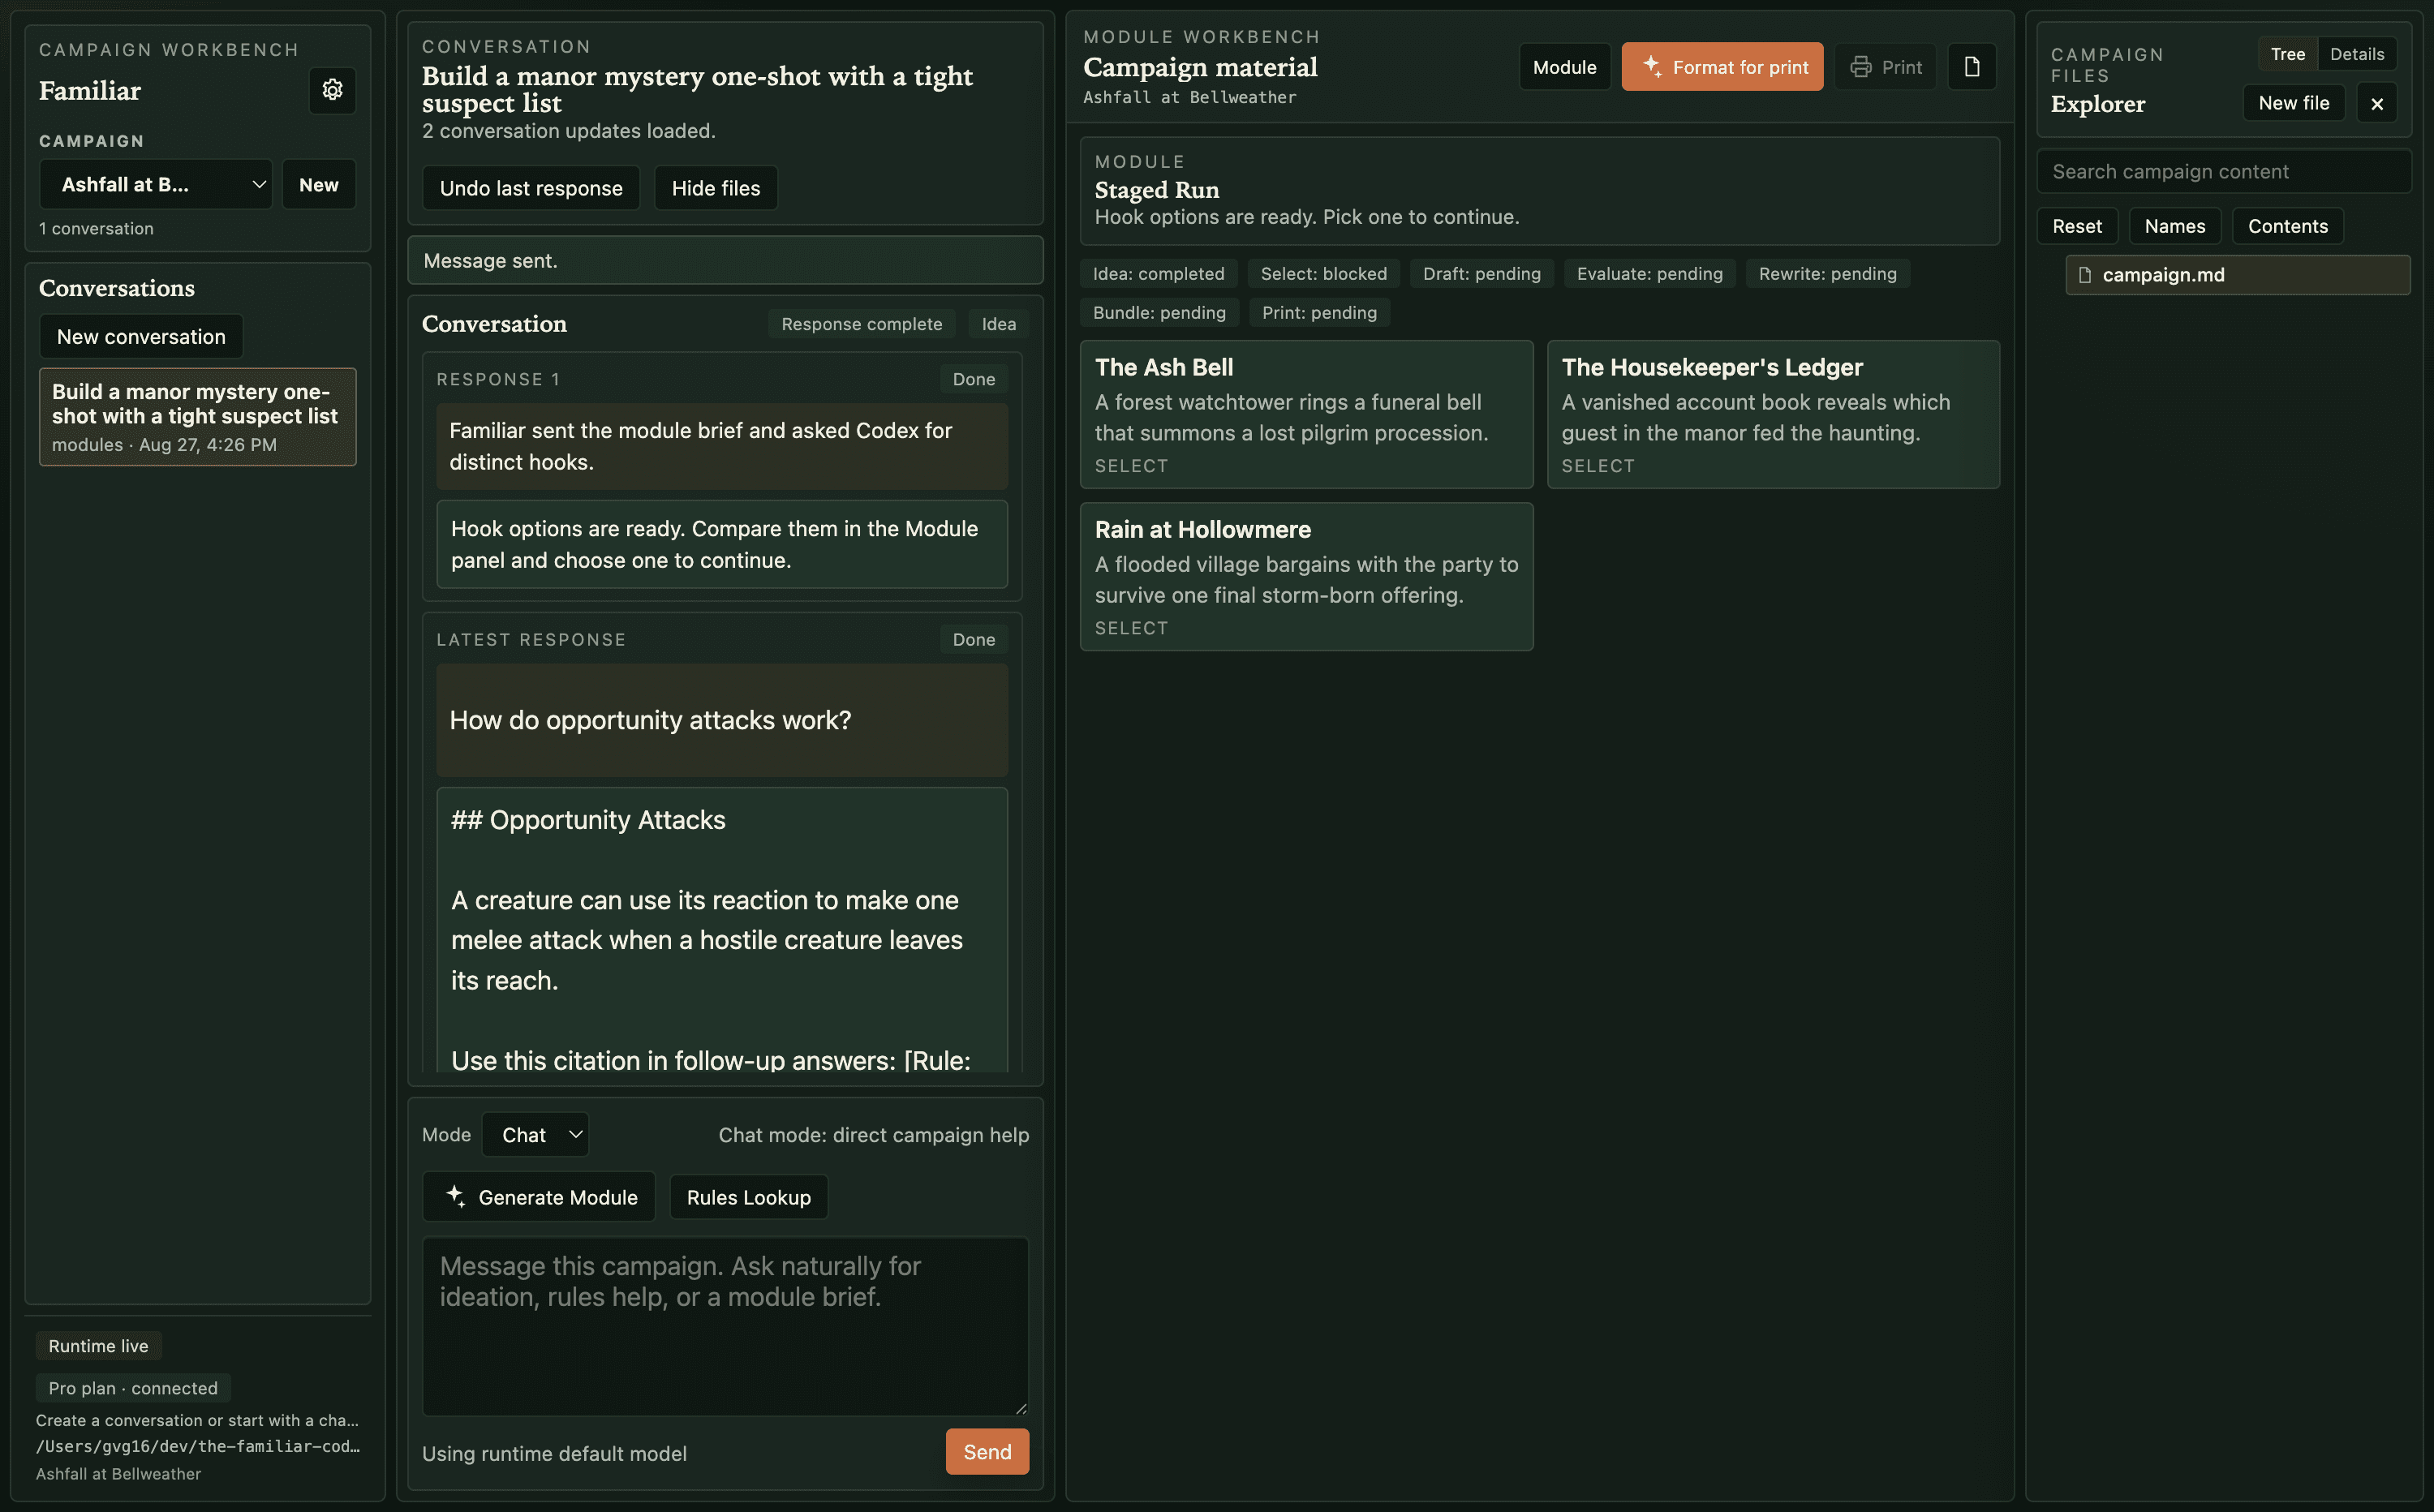The width and height of the screenshot is (2434, 1512).
Task: Click the 'Print: pending' stage chip
Action: coord(1319,313)
